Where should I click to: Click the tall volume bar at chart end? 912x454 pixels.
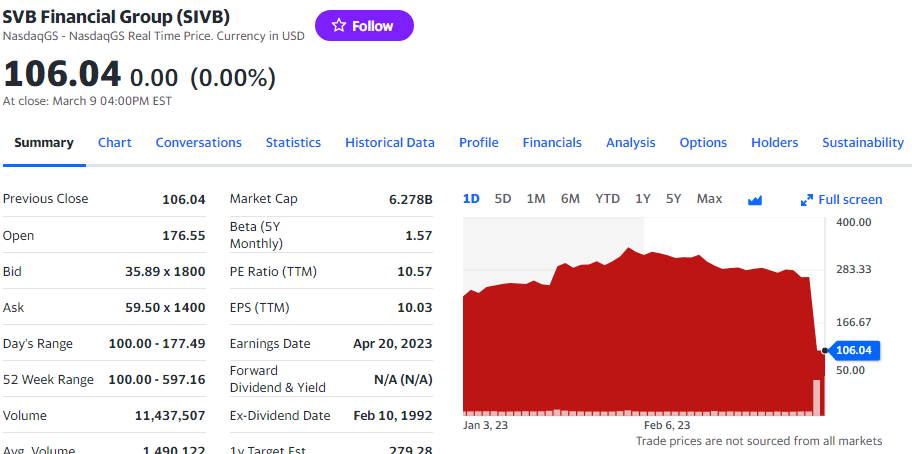coord(817,398)
